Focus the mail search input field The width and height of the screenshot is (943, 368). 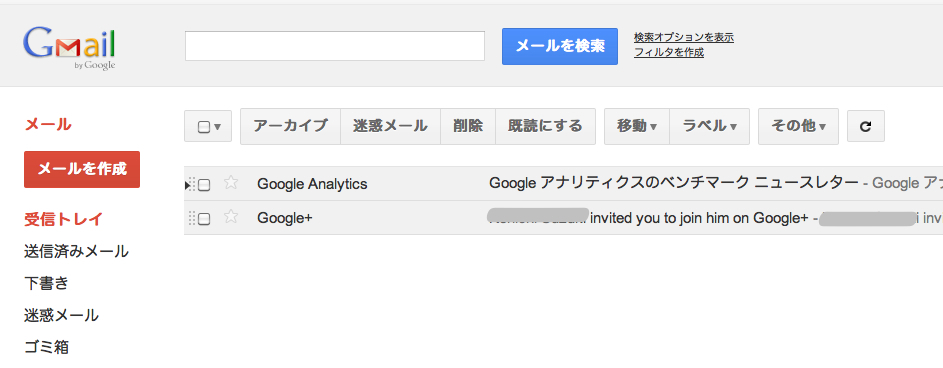pyautogui.click(x=335, y=46)
